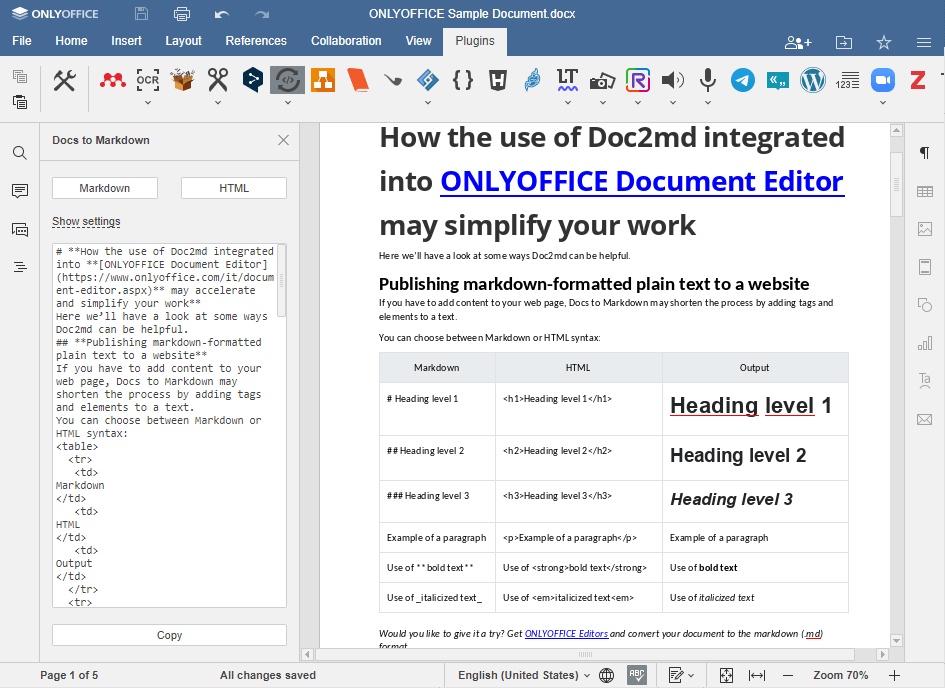
Task: Expand the dropdown under Zoom plugin
Action: [882, 103]
